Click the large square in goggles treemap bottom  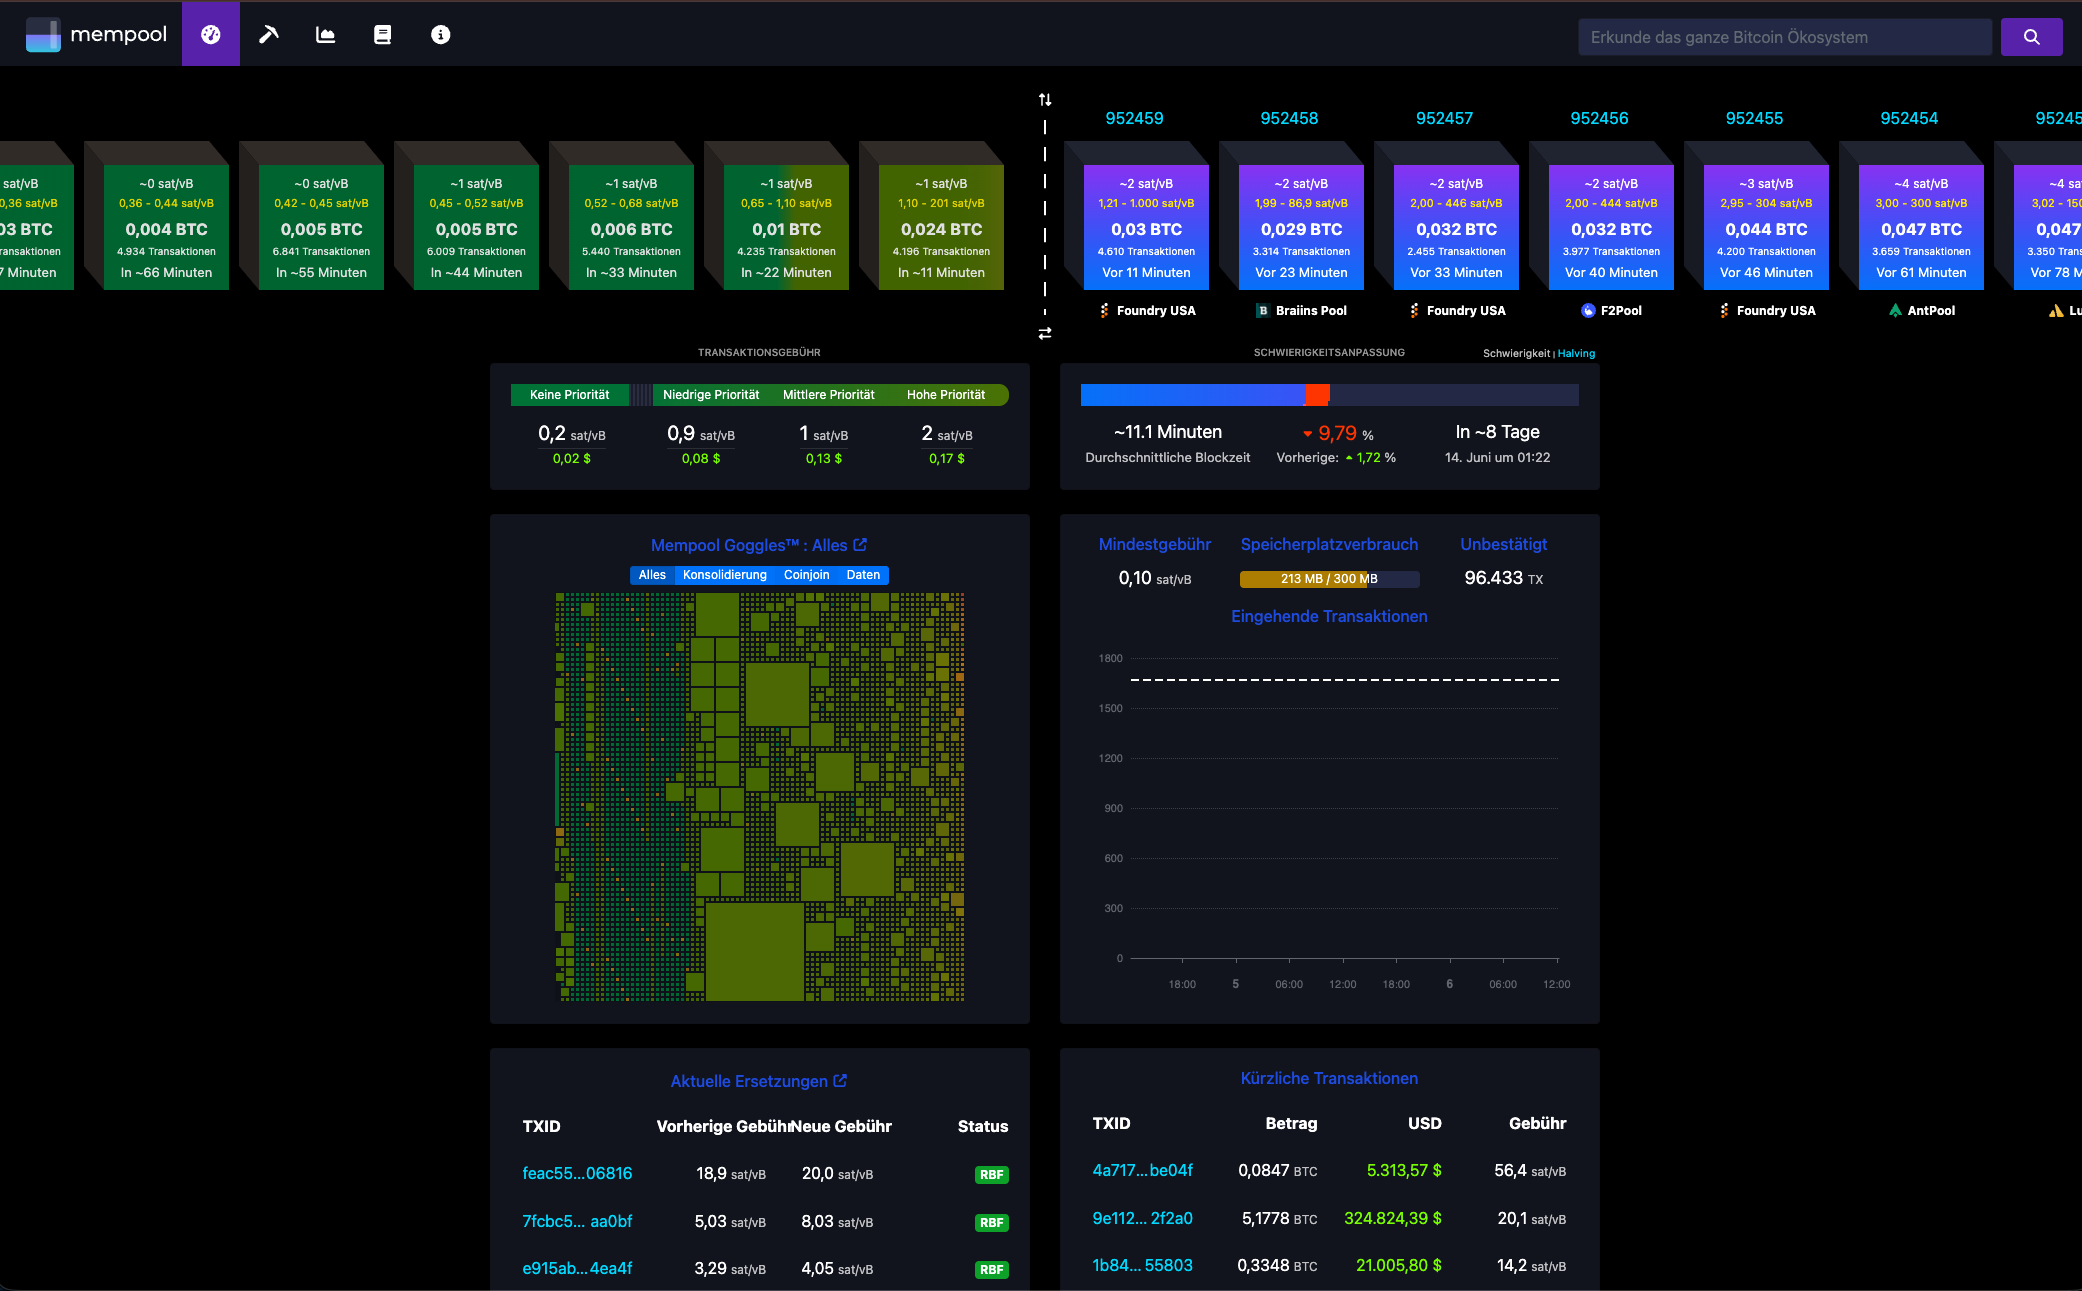(754, 951)
